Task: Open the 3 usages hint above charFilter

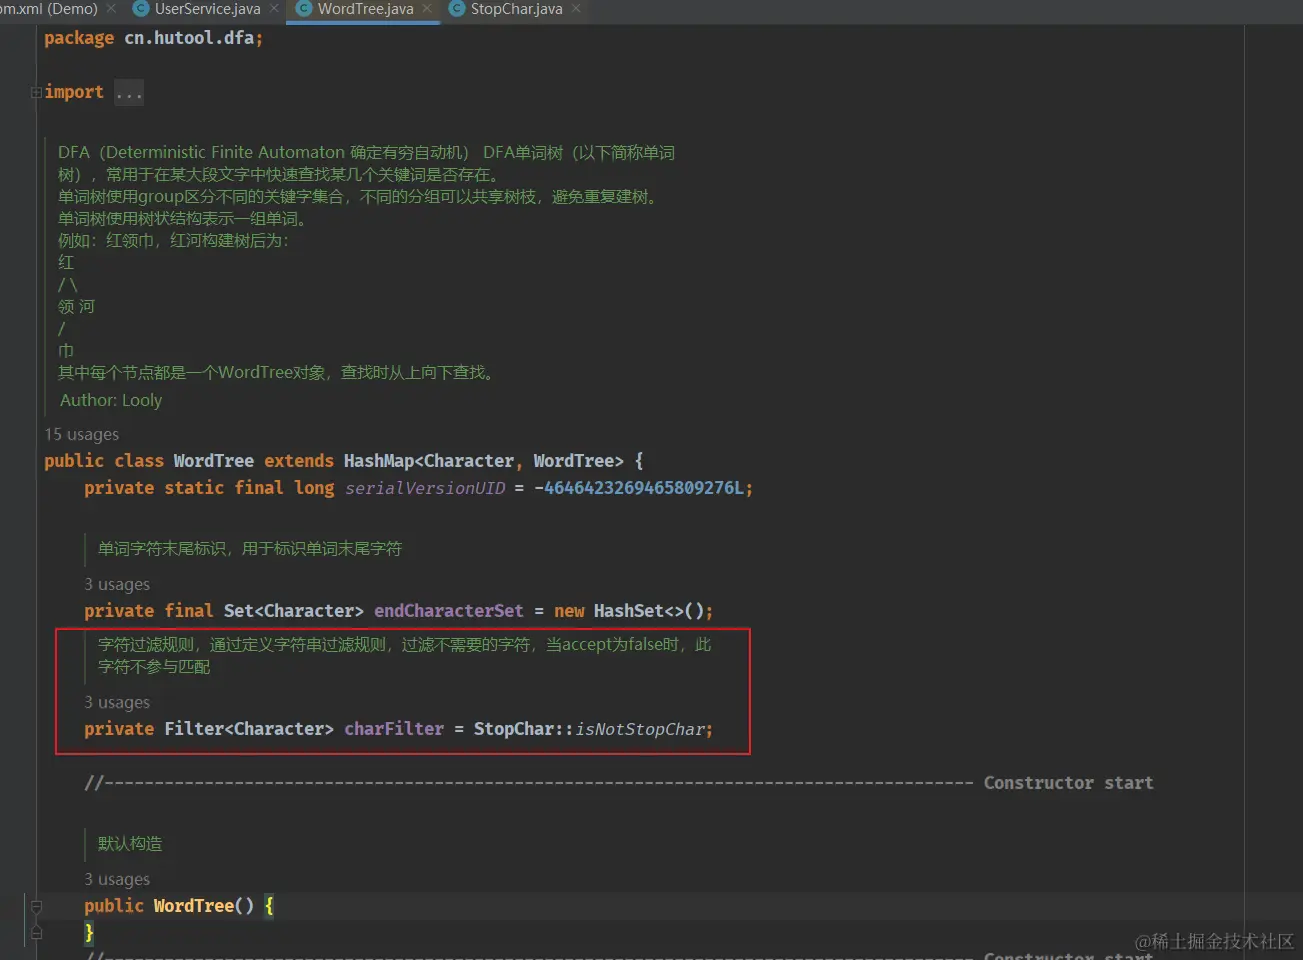Action: point(117,702)
